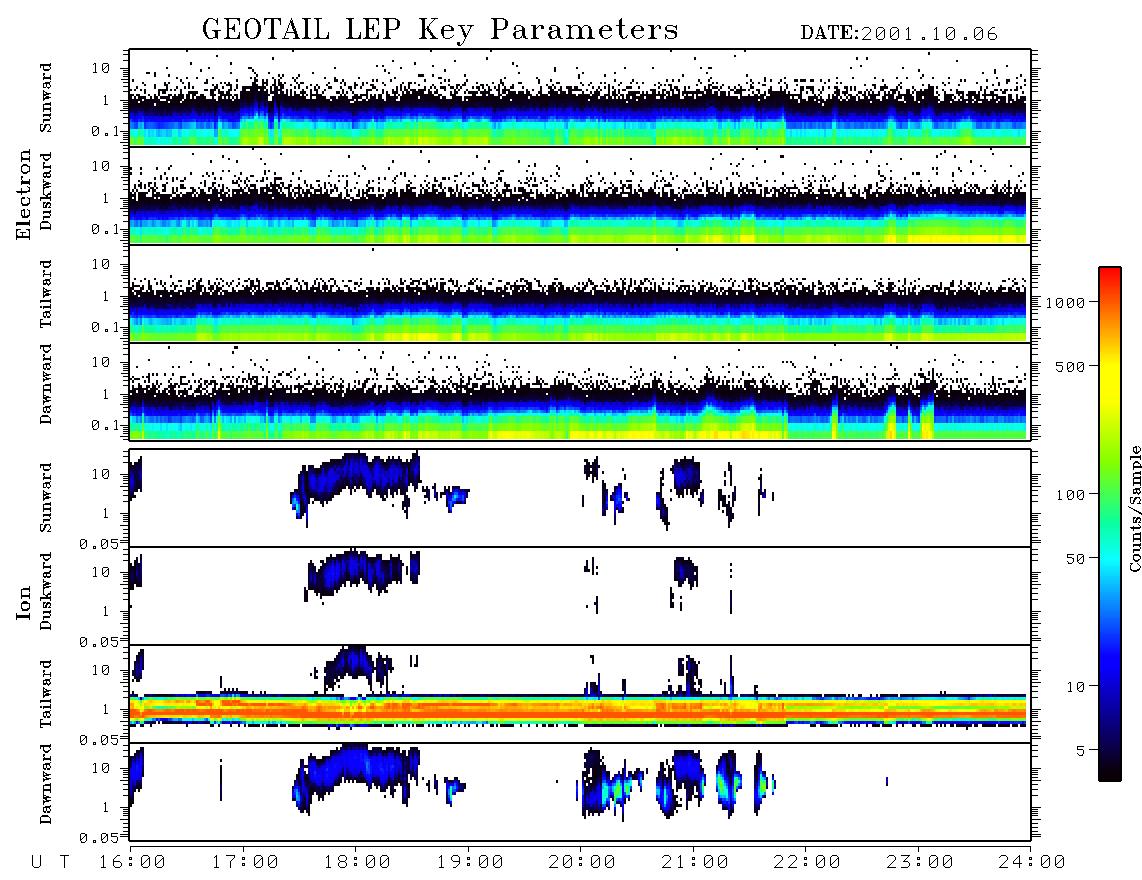Select the "Counts/Sample" colorbar title
The height and width of the screenshot is (880, 1142).
pyautogui.click(x=1135, y=508)
